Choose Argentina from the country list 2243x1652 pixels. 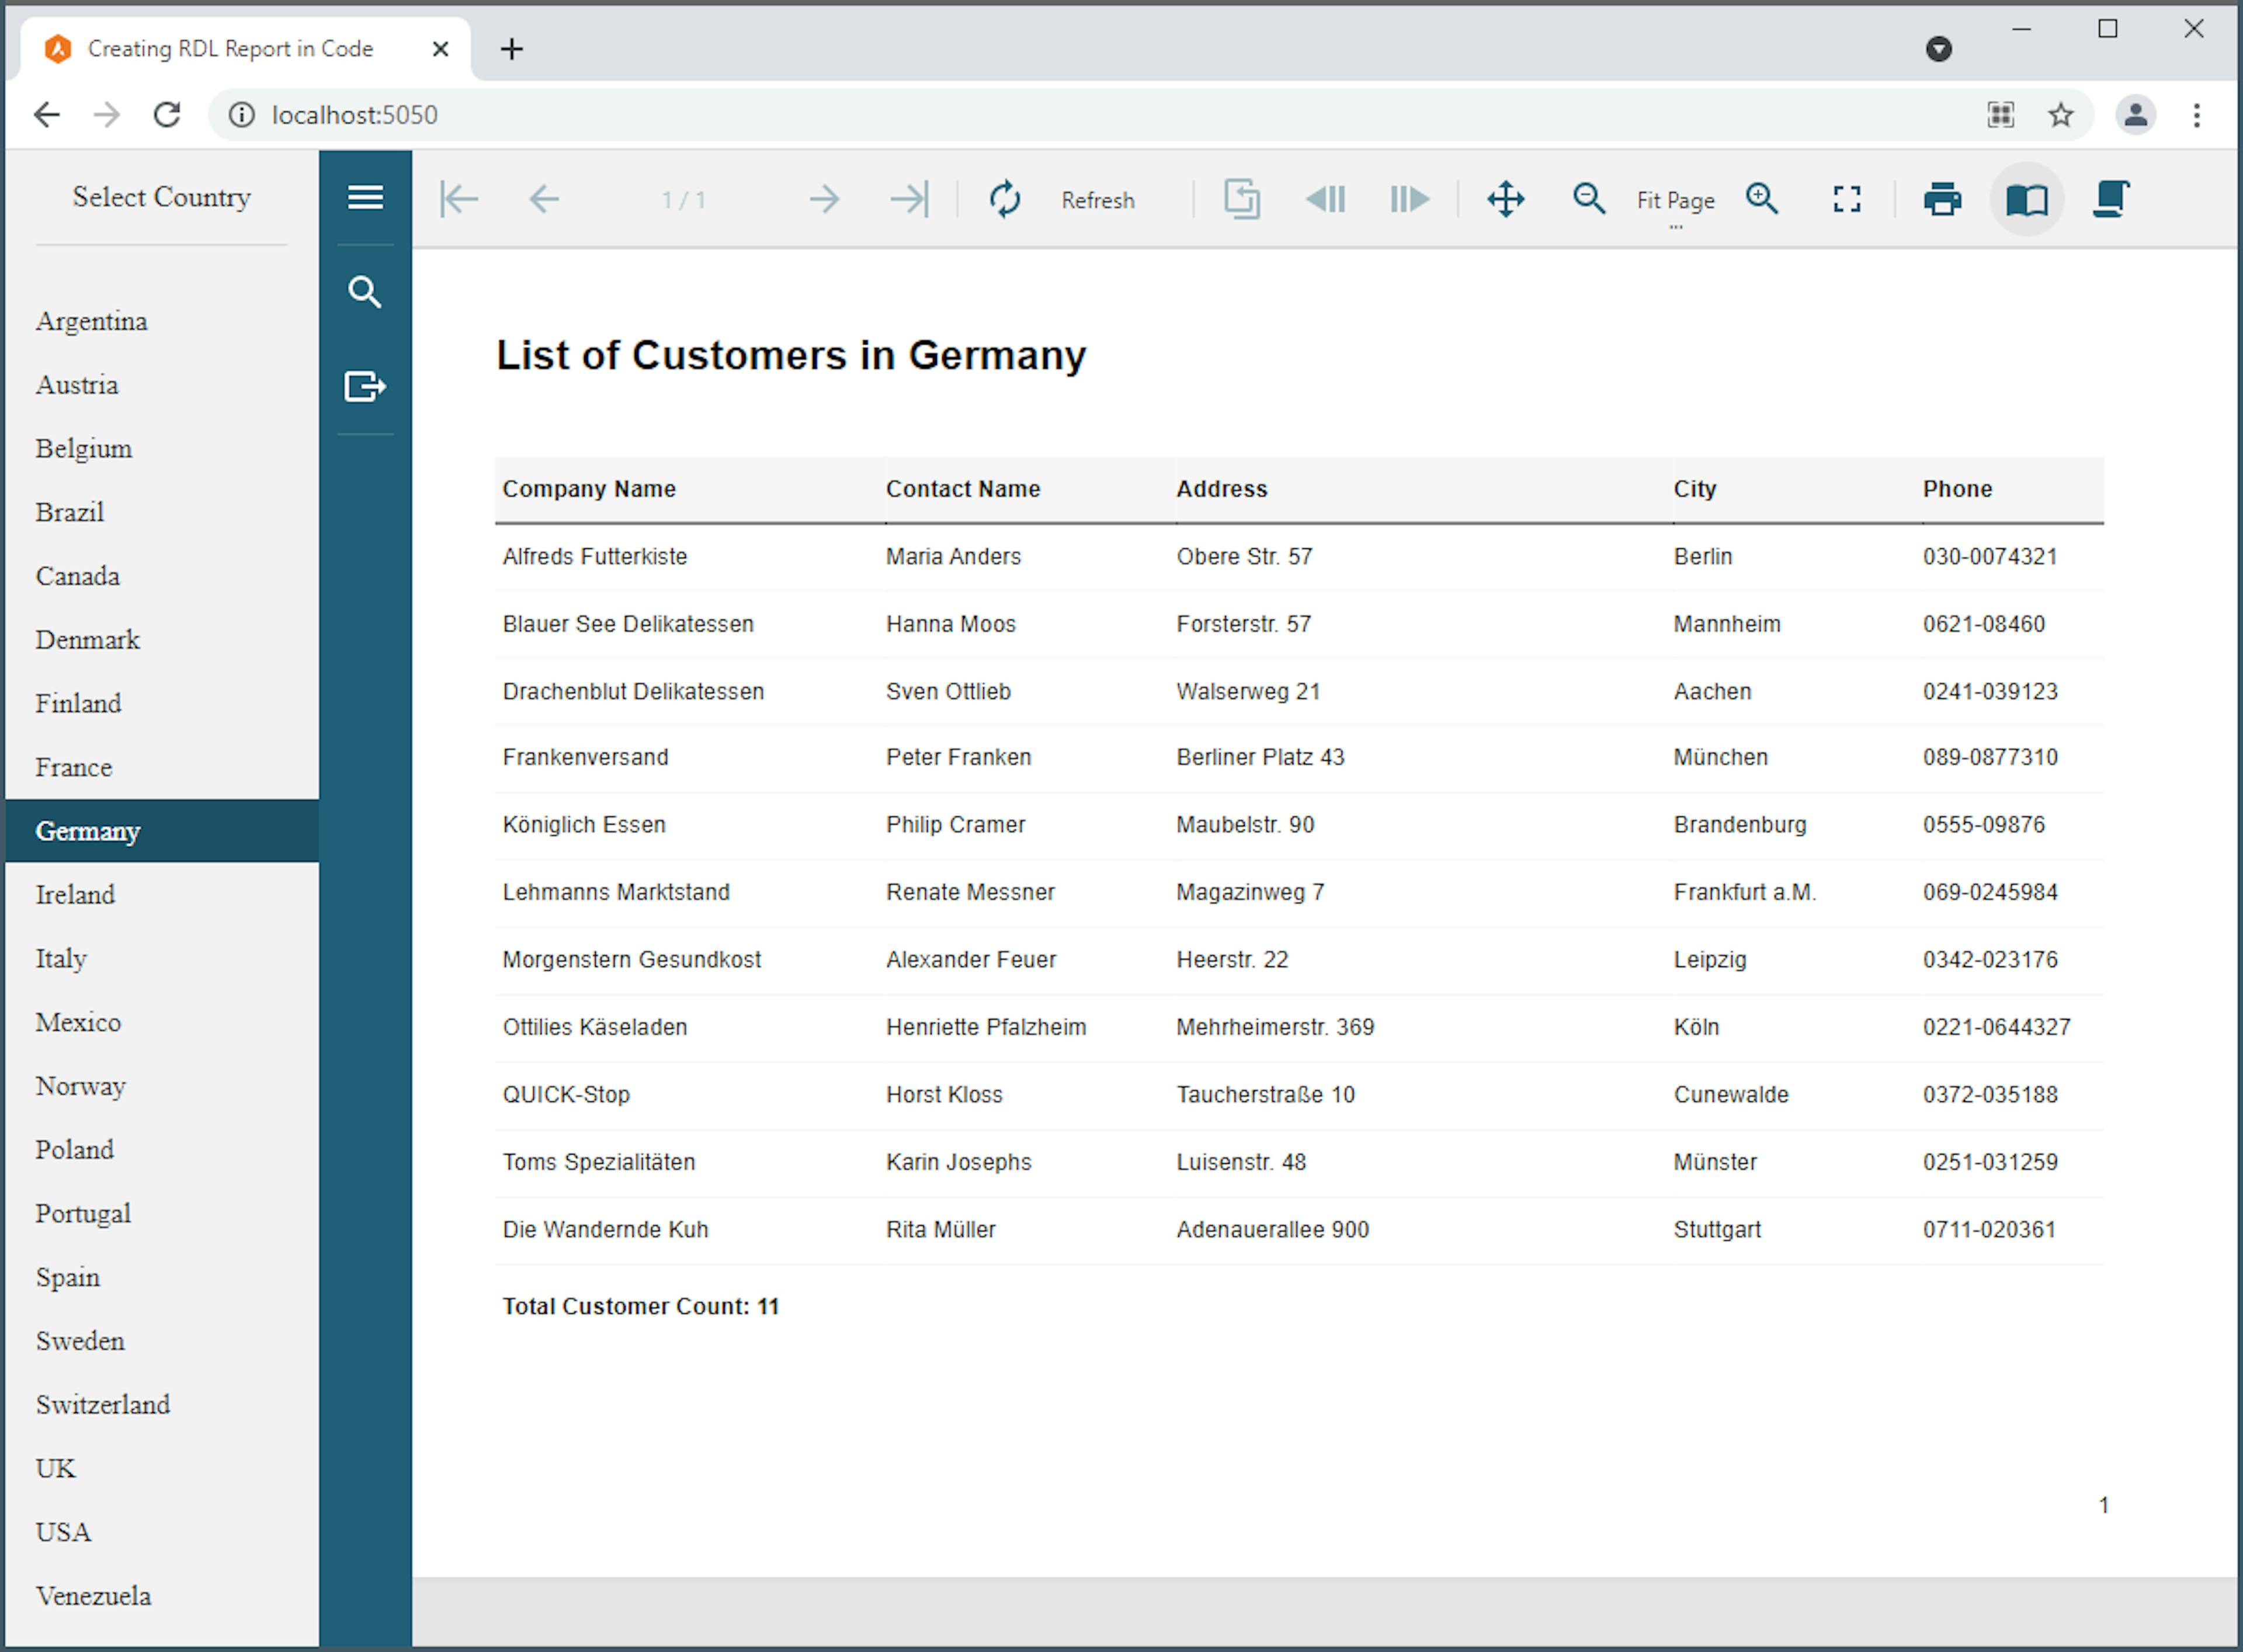(x=92, y=321)
